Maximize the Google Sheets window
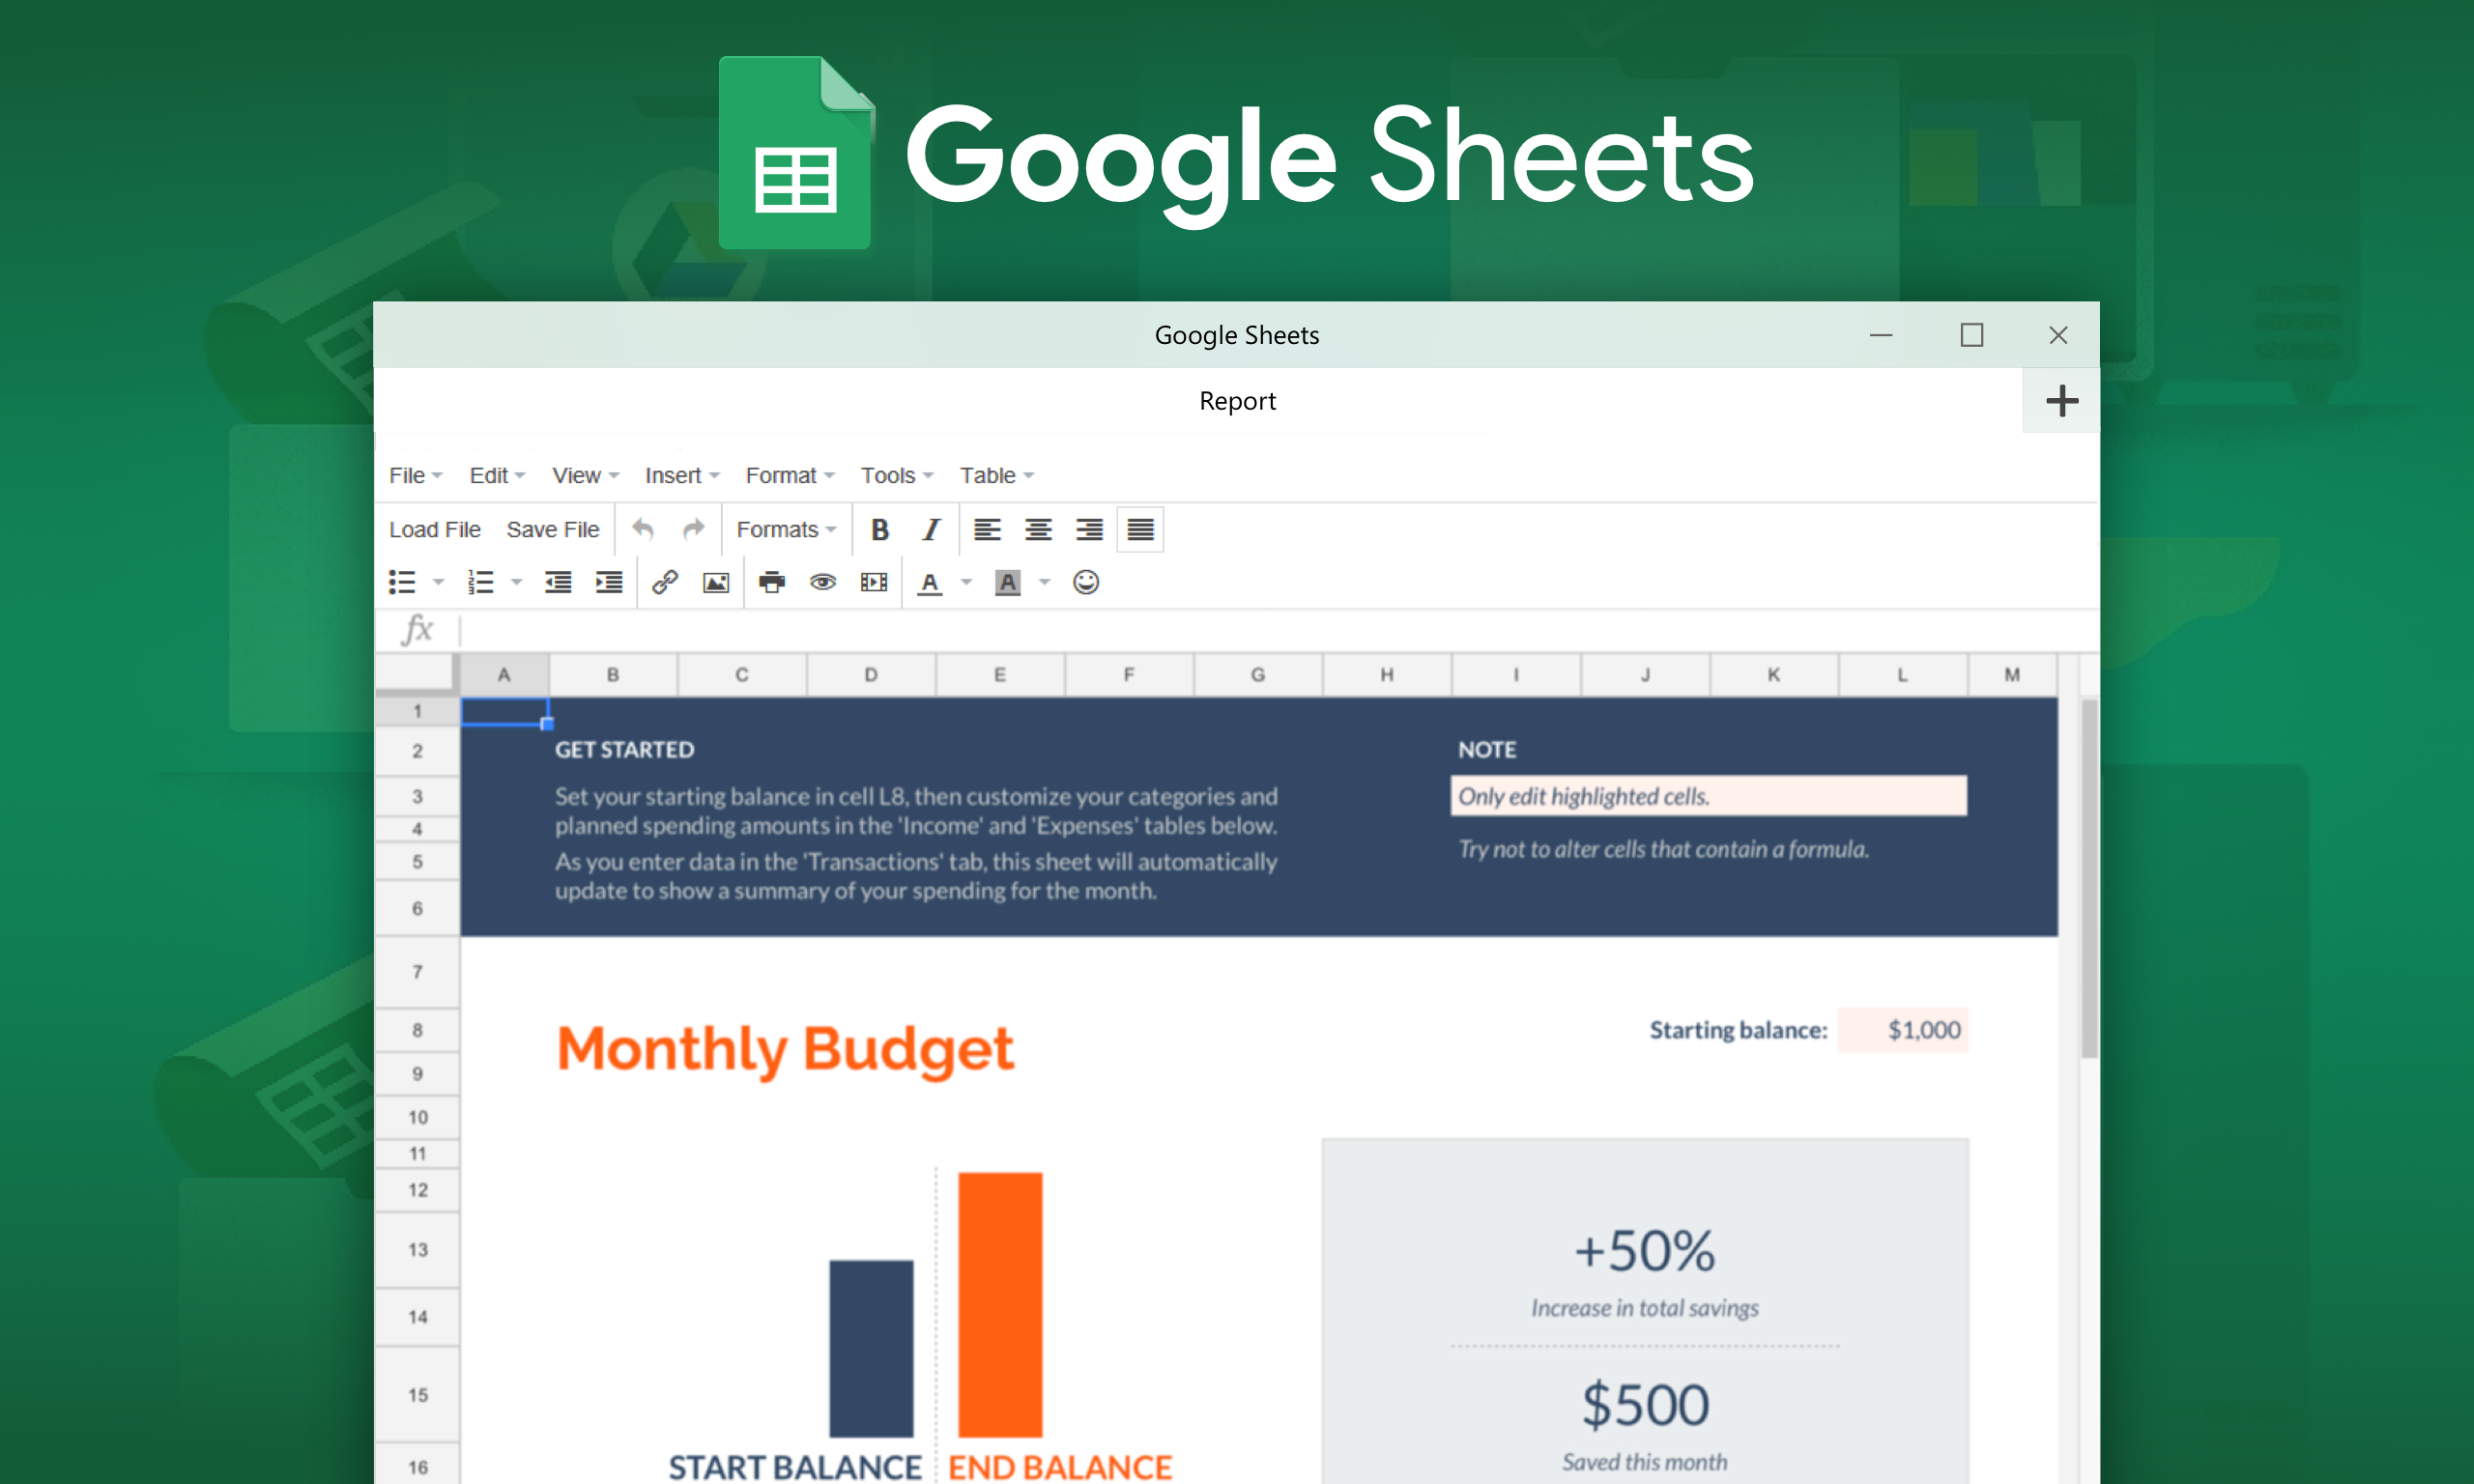This screenshot has height=1484, width=2474. (1971, 335)
